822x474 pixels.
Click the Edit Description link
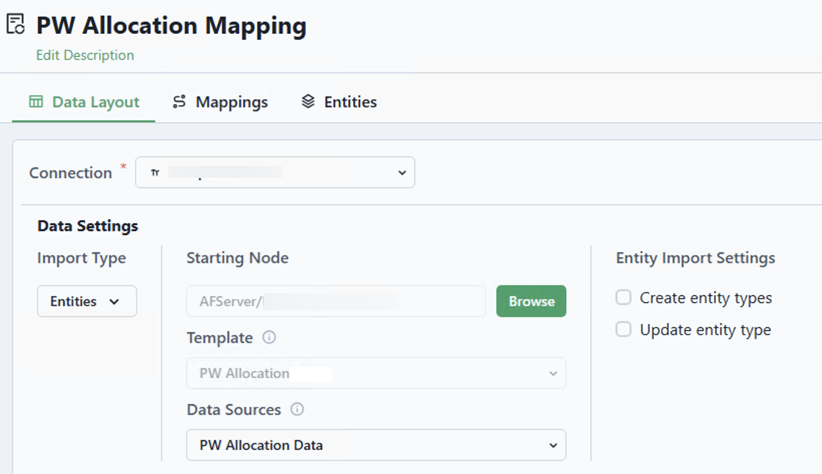click(85, 55)
